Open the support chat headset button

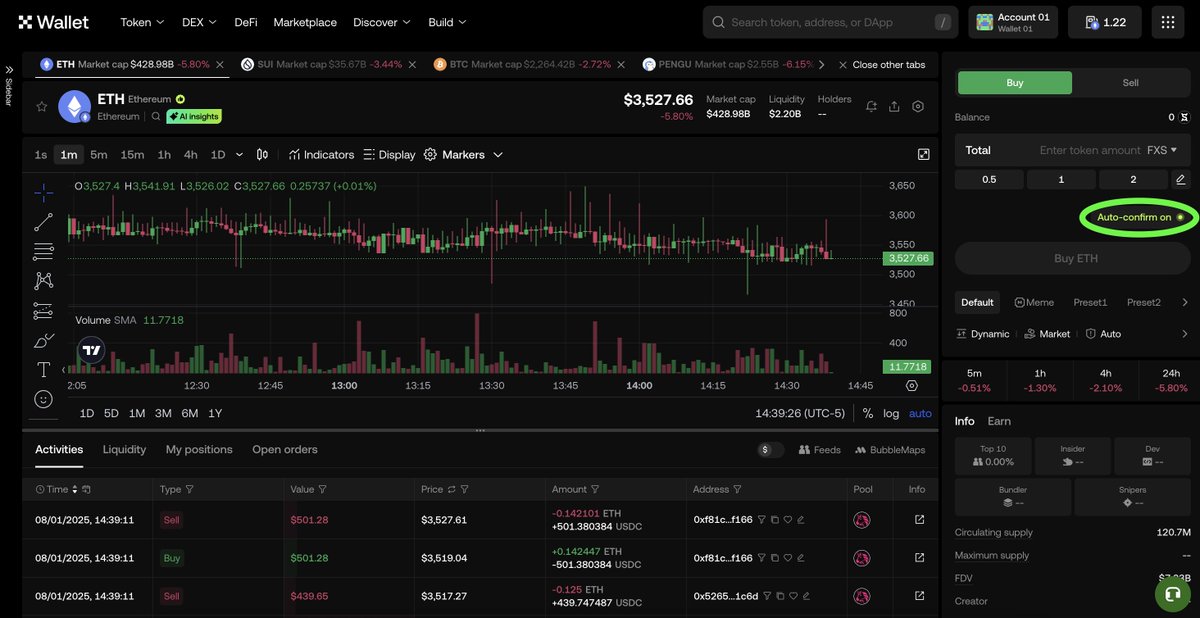point(1172,594)
